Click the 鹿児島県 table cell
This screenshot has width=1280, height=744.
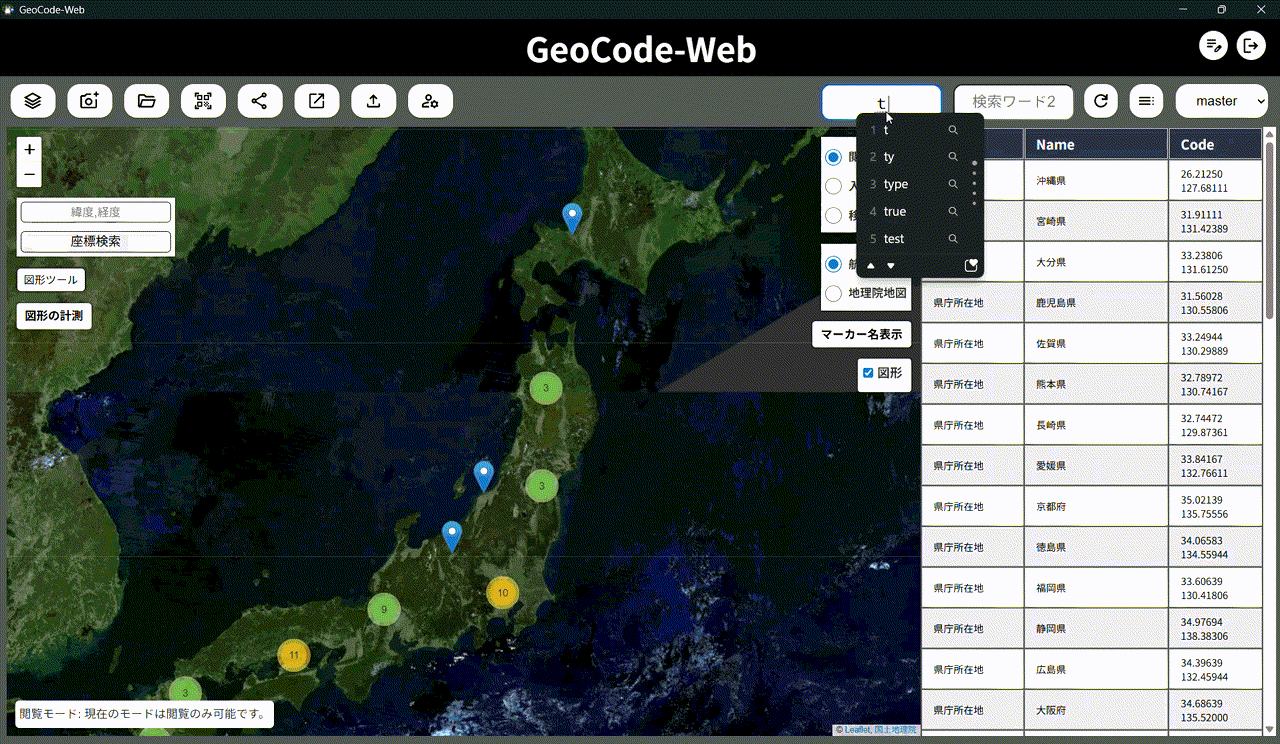(1096, 302)
